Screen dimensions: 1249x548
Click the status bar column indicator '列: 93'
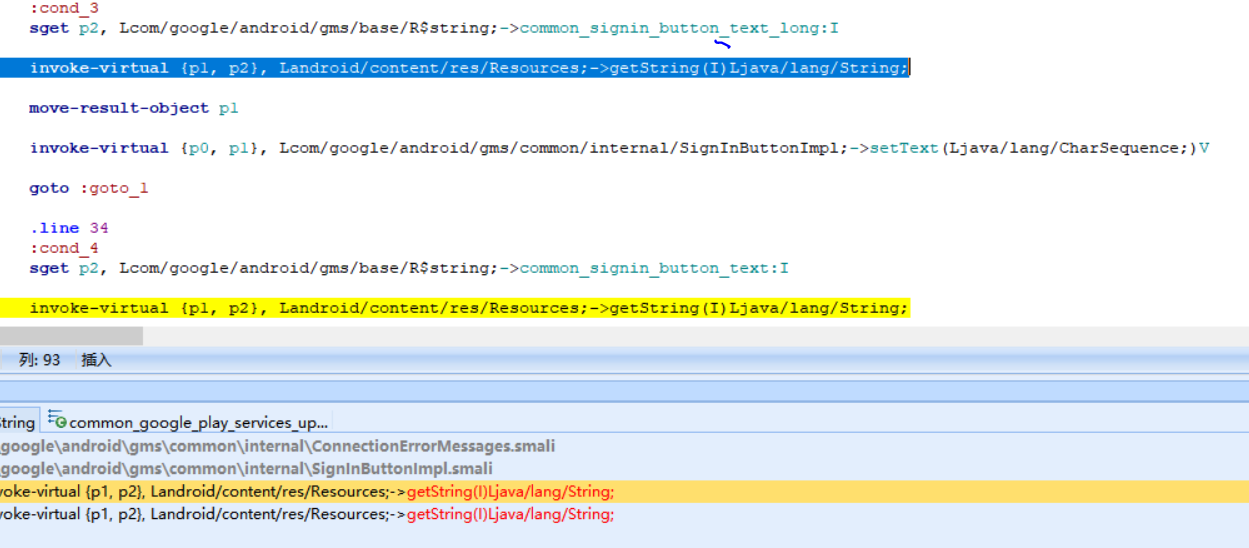(40, 360)
